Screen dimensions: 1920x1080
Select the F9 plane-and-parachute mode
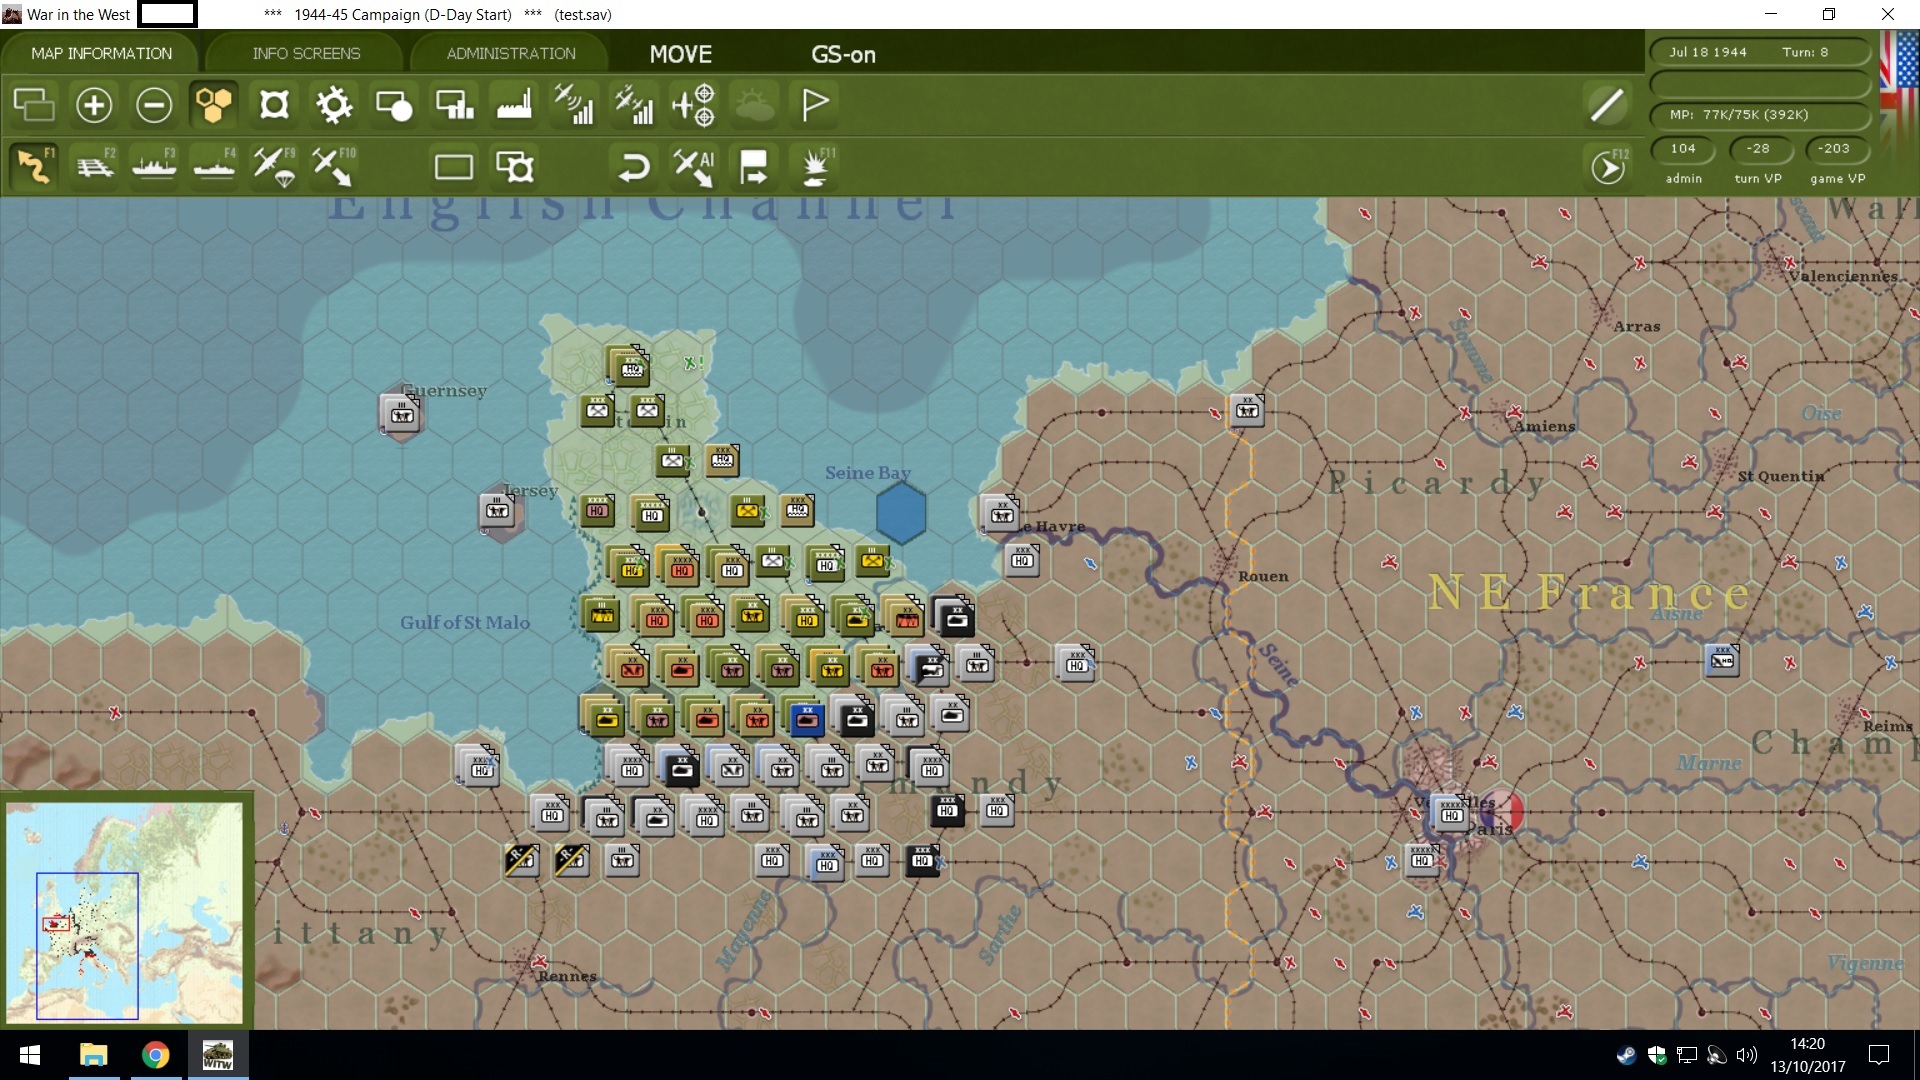coord(274,166)
